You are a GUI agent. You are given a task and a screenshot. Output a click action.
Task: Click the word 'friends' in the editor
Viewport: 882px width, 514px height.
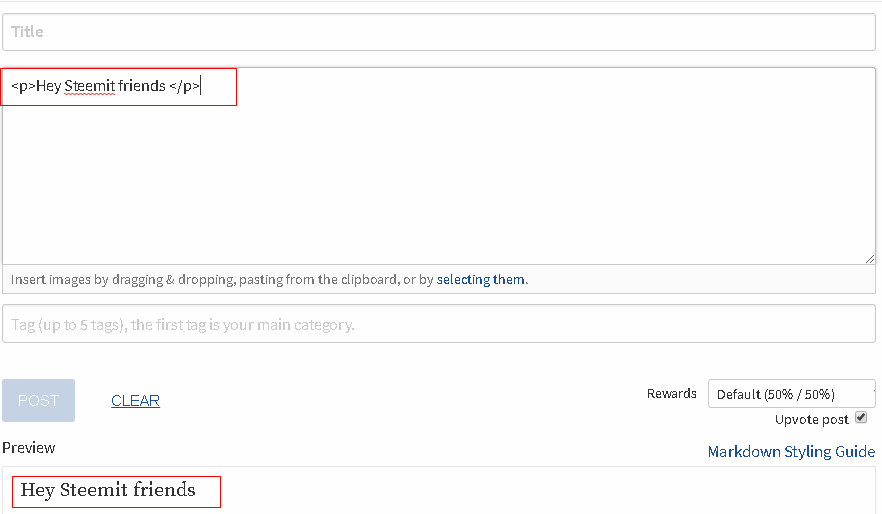point(142,86)
